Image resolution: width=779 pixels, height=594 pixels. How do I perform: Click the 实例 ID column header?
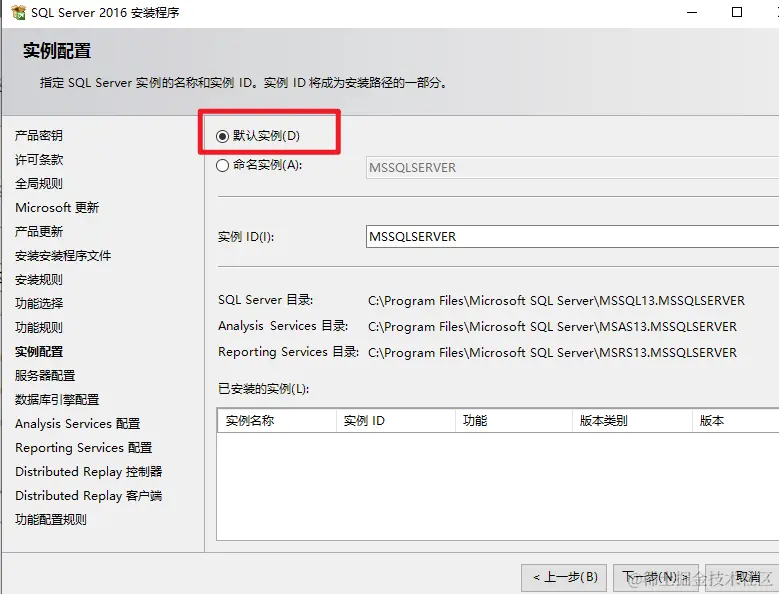coord(396,421)
